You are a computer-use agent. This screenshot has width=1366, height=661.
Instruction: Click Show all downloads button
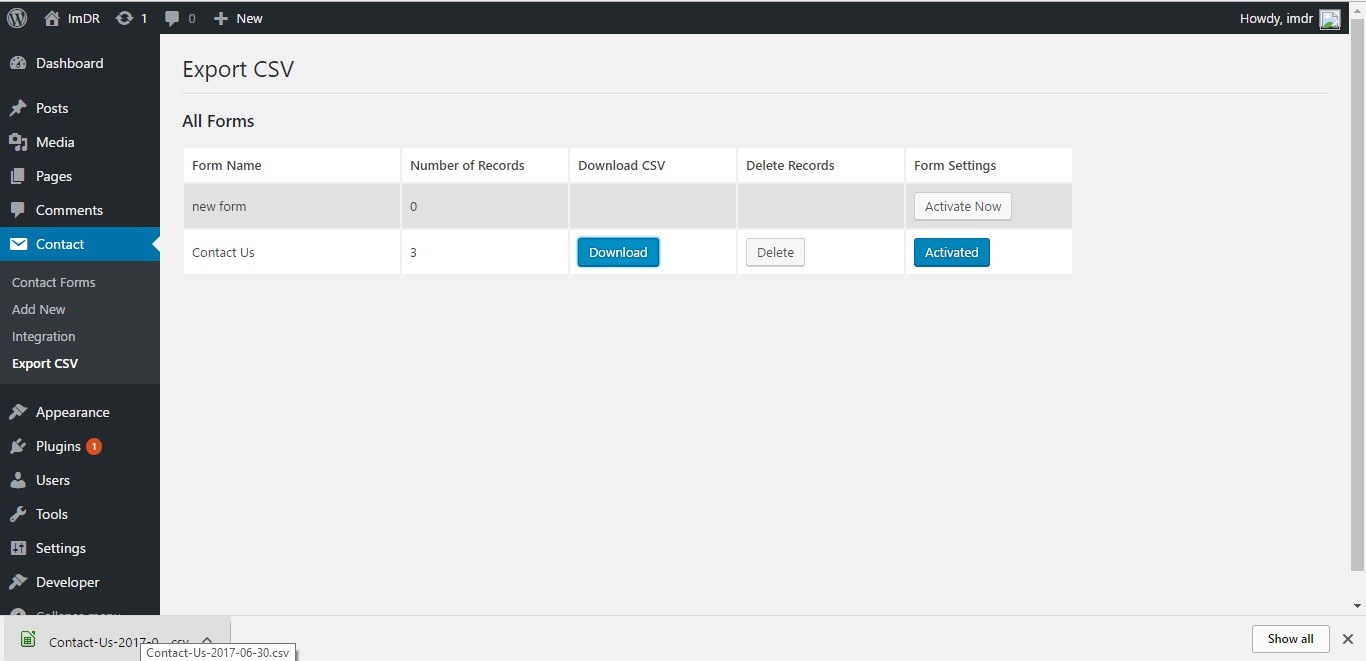click(1291, 638)
